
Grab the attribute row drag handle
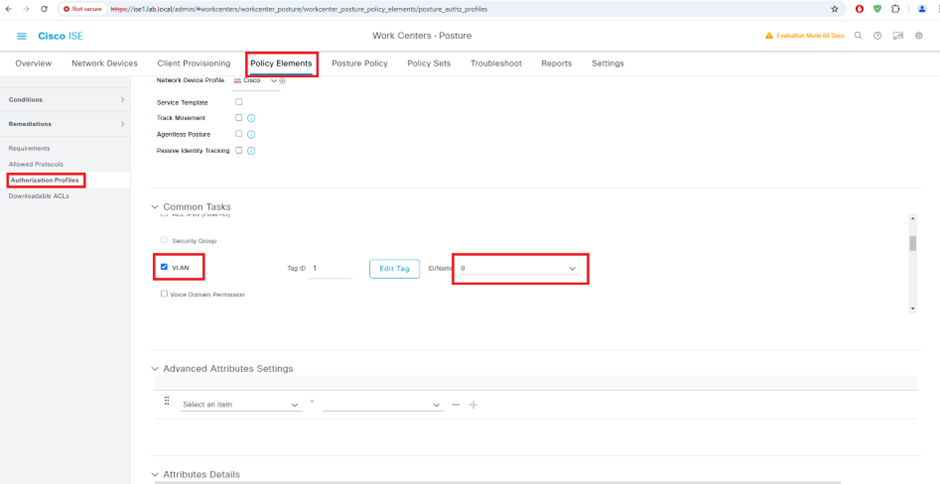click(167, 401)
